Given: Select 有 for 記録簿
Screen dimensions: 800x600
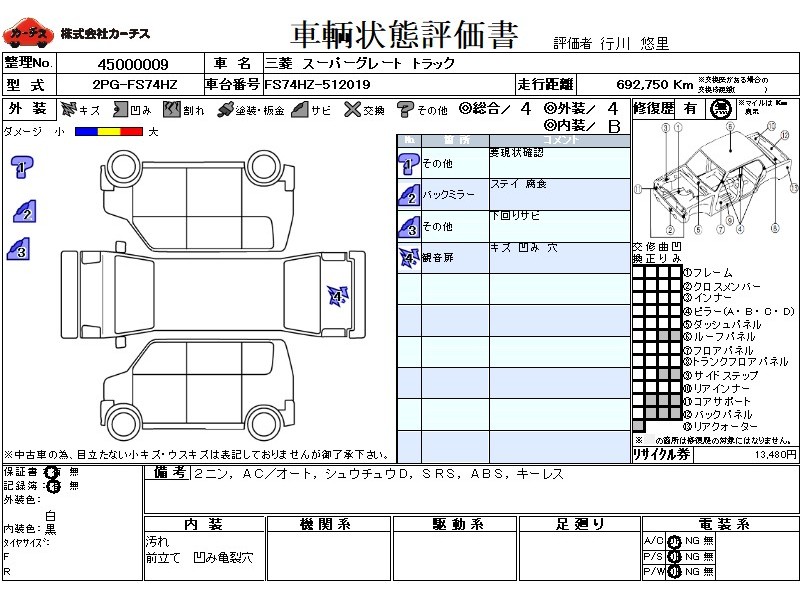Looking at the screenshot, I should tap(53, 486).
